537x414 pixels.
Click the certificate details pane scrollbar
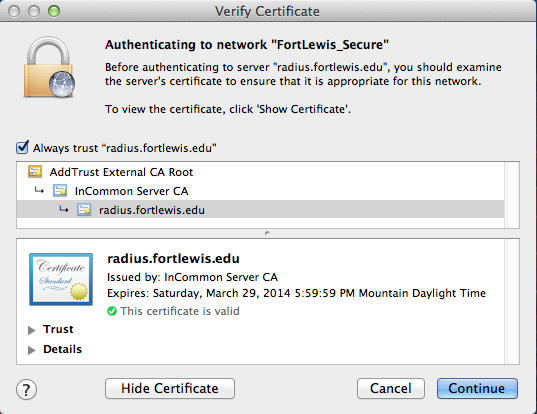pos(512,302)
